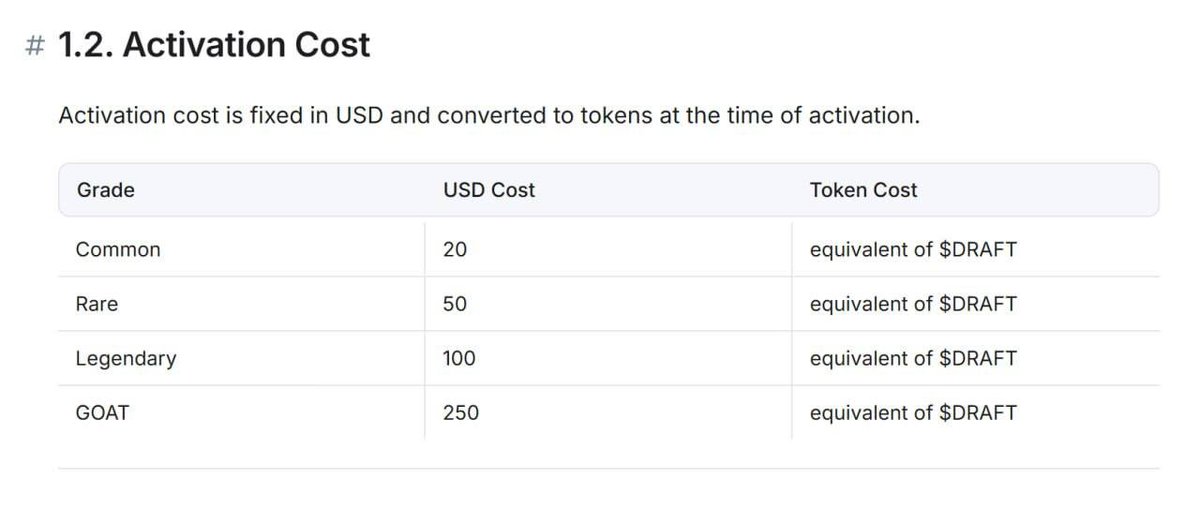
Task: Click the GOAT grade cell
Action: coord(102,412)
